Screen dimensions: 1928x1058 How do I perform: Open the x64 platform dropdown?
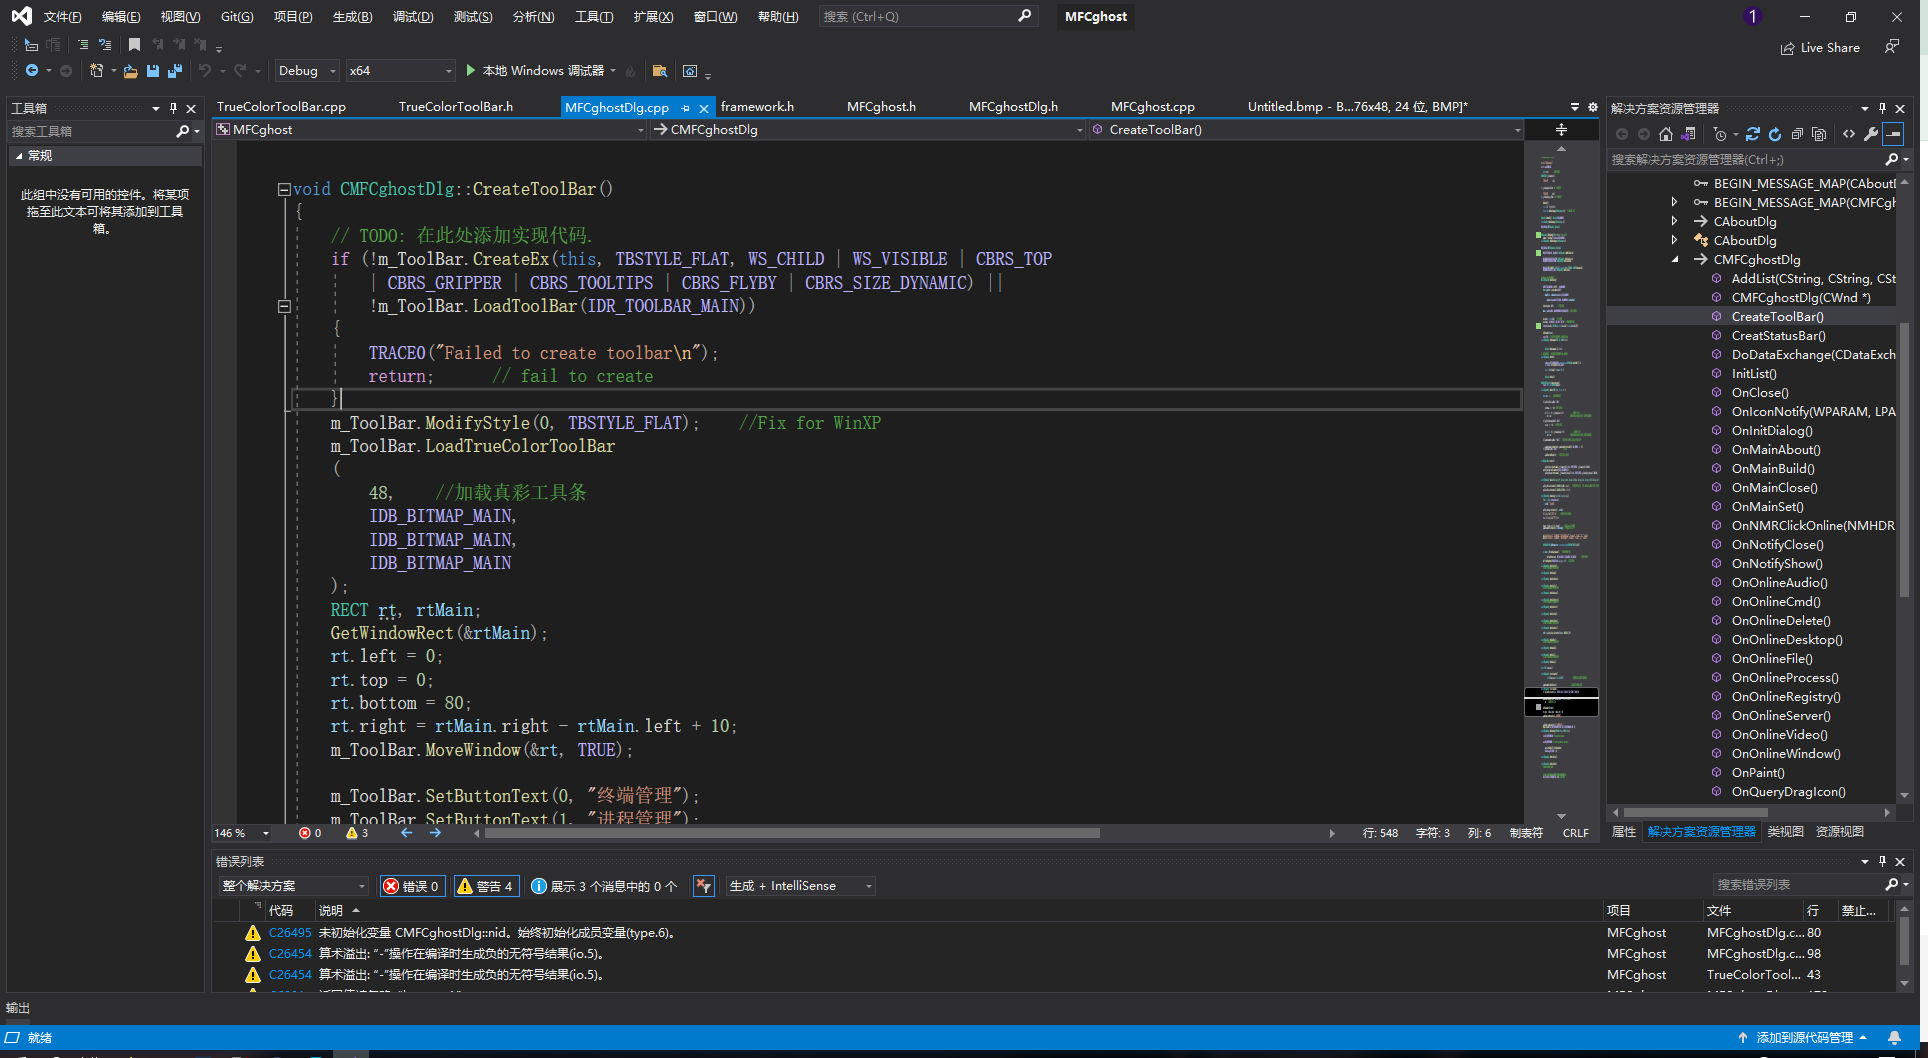(400, 71)
